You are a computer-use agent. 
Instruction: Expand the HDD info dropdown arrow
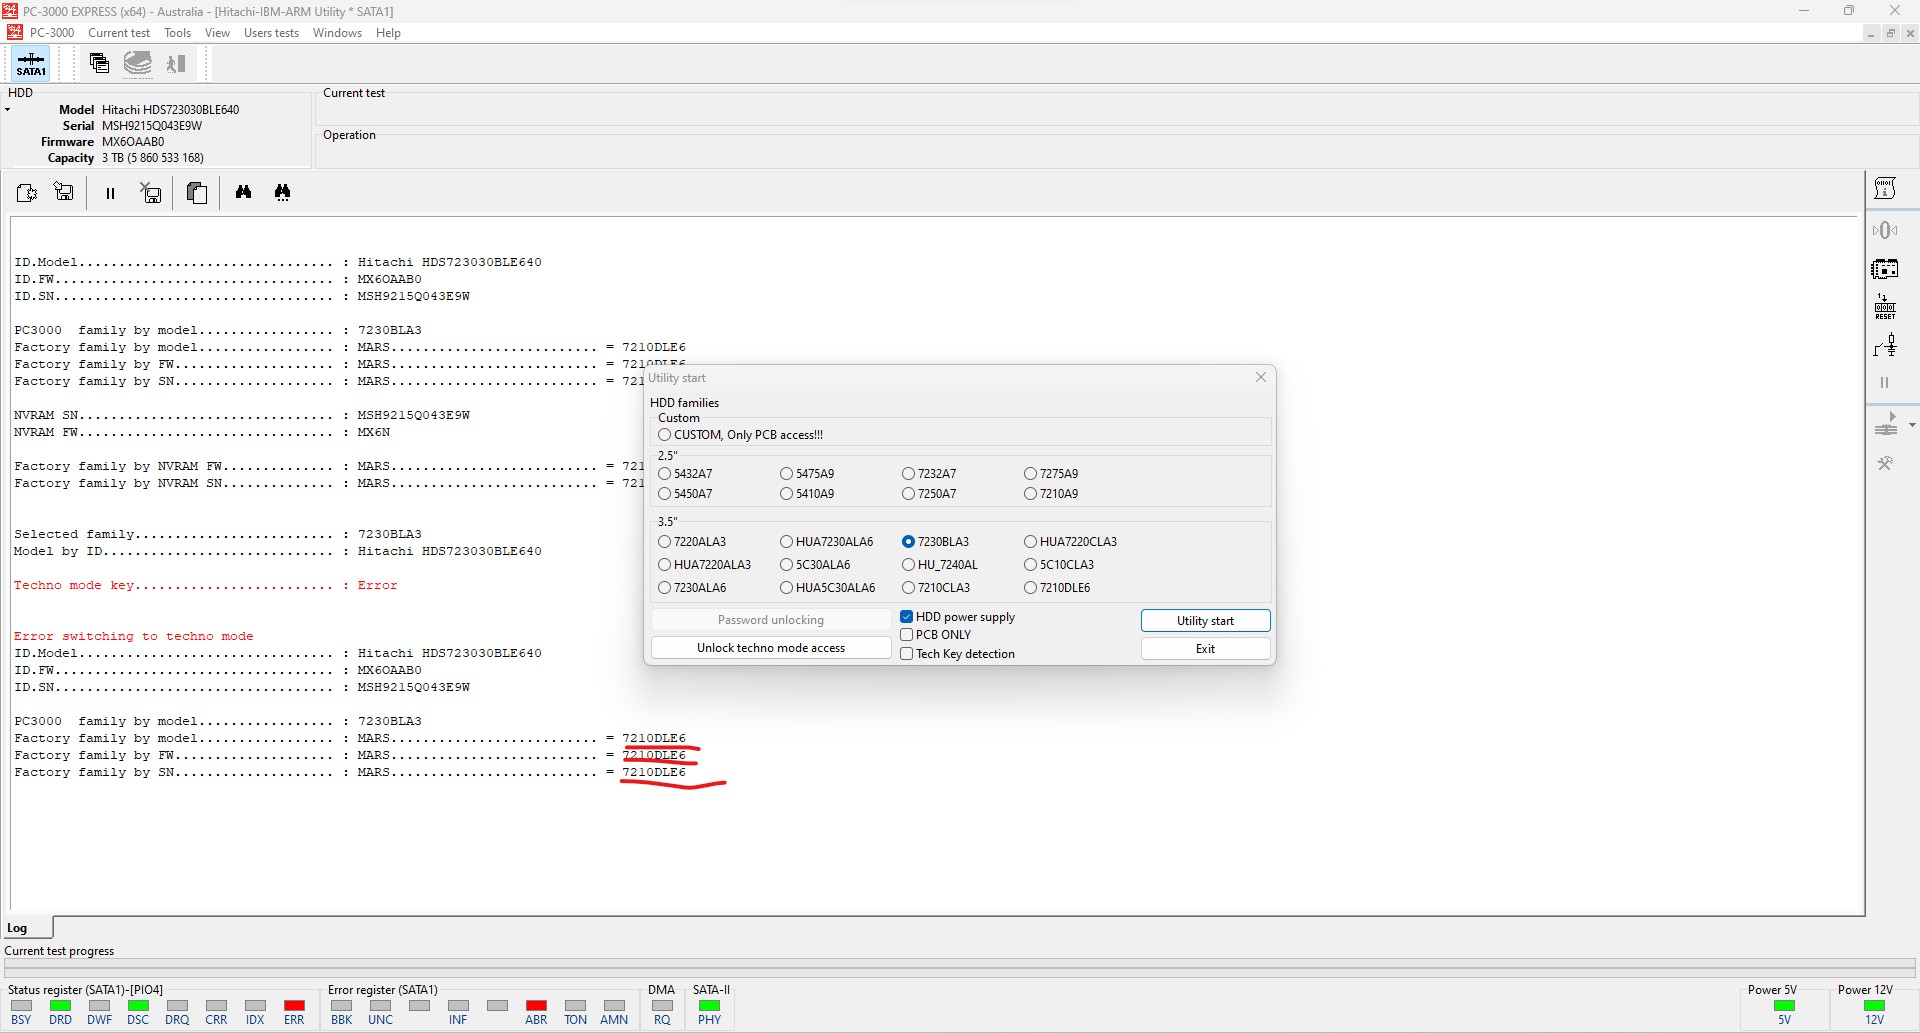9,110
